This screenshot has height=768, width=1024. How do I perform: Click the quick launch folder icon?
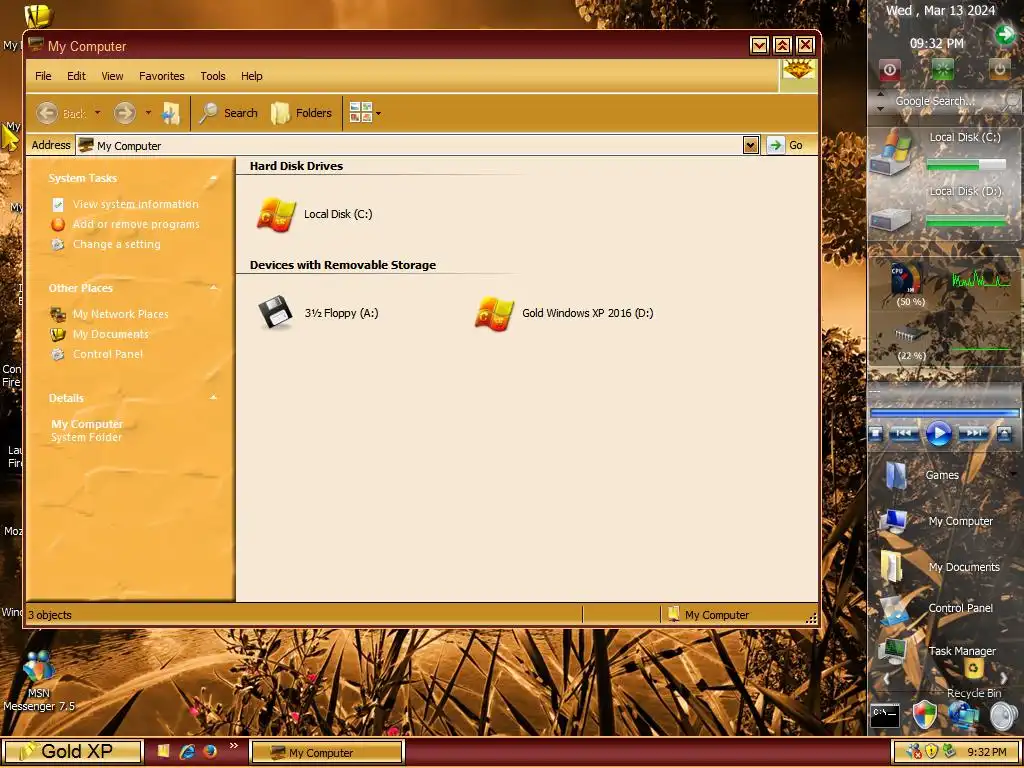pos(163,751)
